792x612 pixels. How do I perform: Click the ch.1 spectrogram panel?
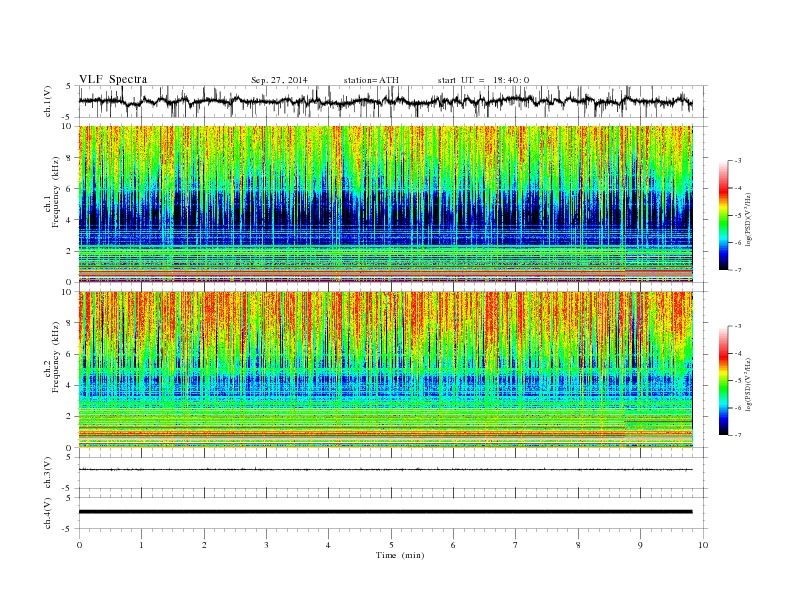(x=385, y=204)
